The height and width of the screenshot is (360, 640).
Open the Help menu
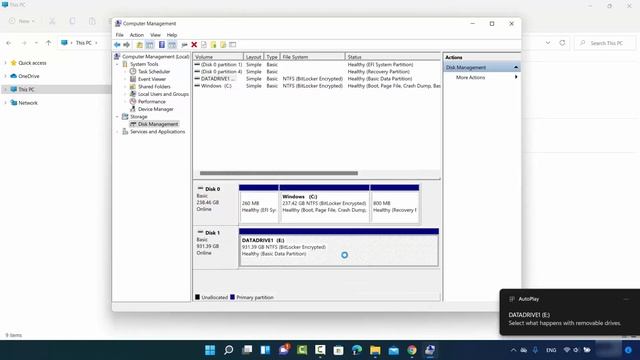coord(172,35)
